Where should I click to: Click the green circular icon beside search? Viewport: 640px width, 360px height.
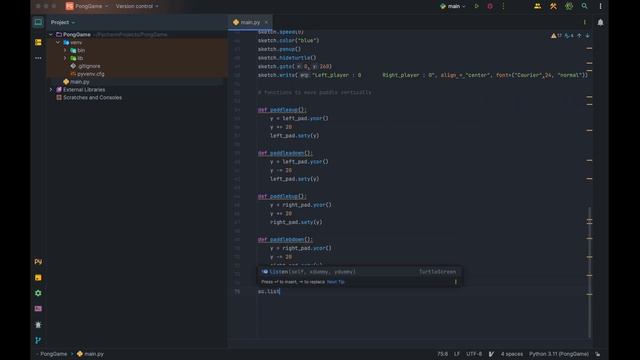[569, 6]
